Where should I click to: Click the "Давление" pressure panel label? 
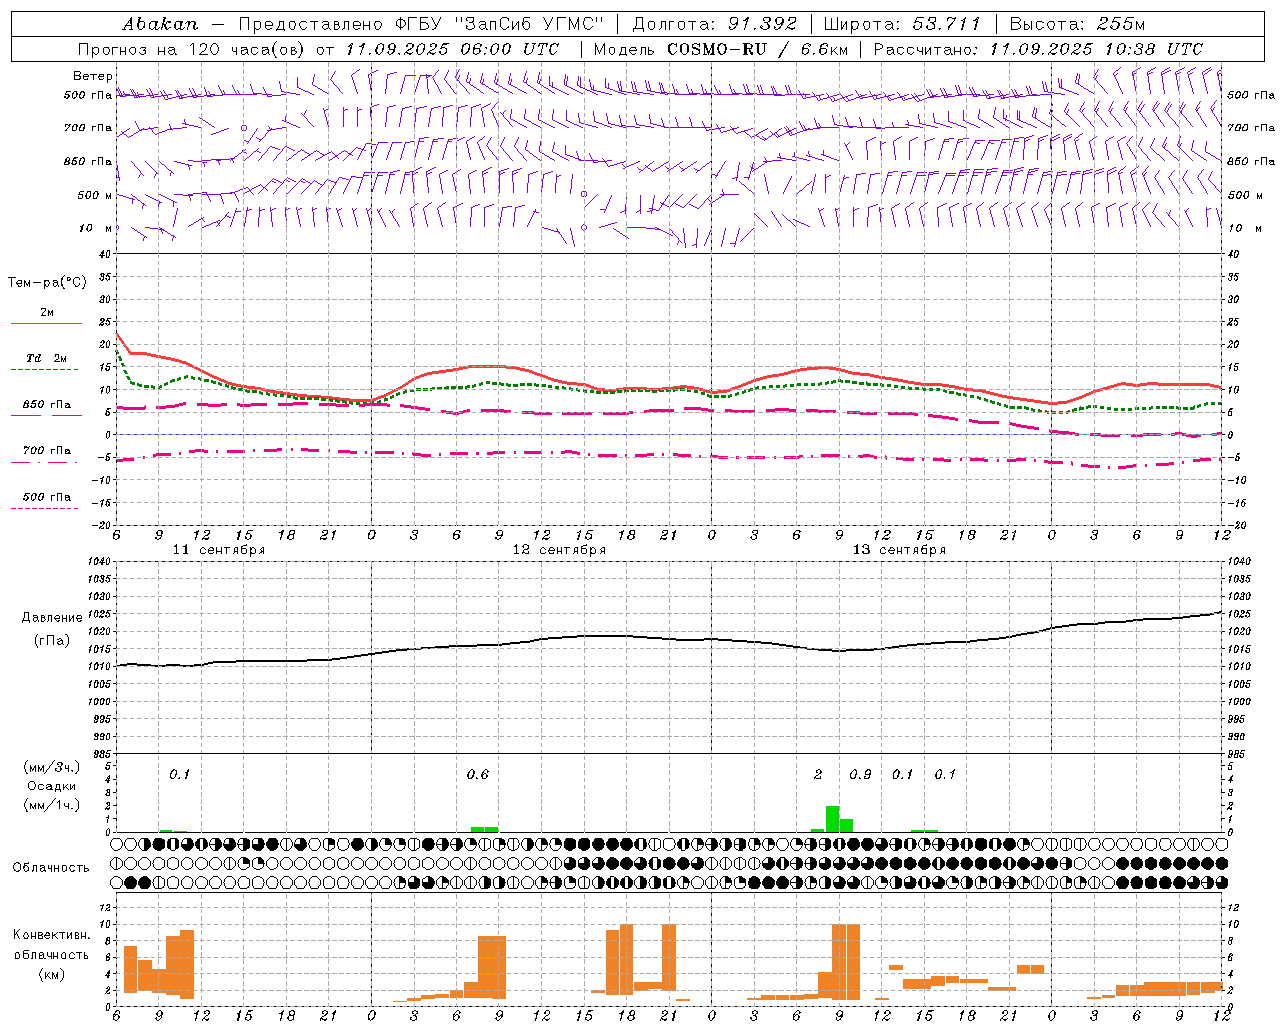point(51,618)
